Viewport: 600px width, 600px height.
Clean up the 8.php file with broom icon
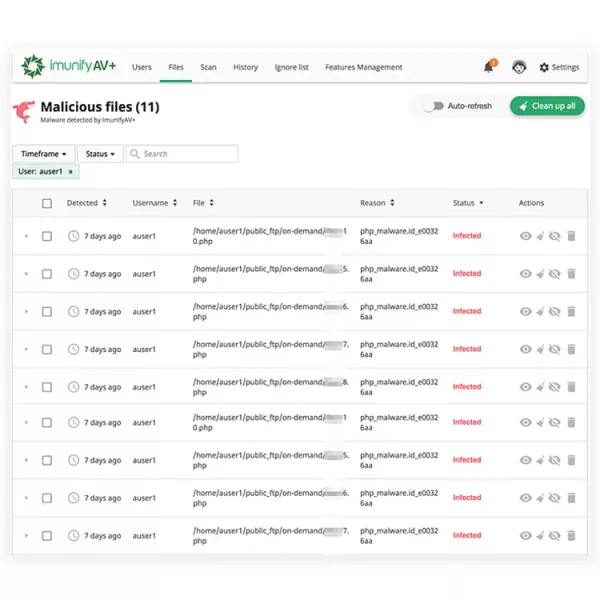[540, 387]
